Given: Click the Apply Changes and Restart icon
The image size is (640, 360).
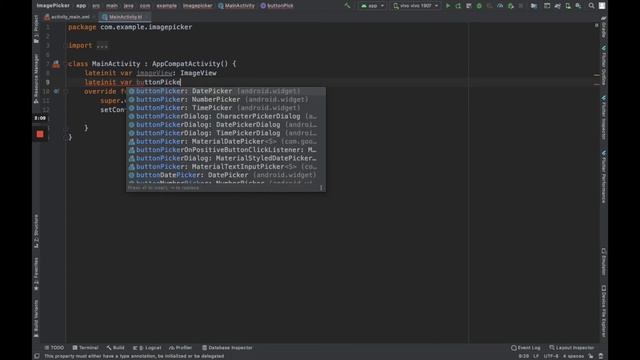Looking at the screenshot, I should click(458, 6).
